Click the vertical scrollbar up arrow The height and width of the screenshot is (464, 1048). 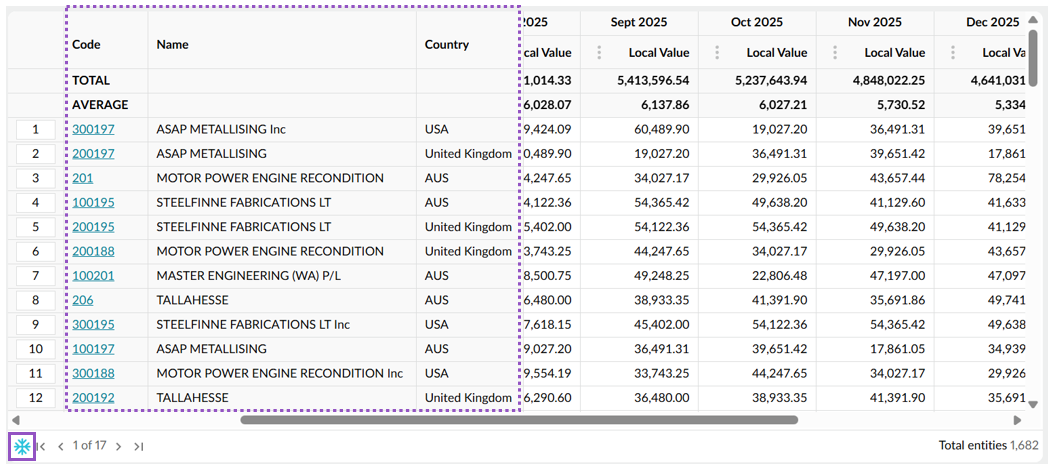click(1033, 19)
